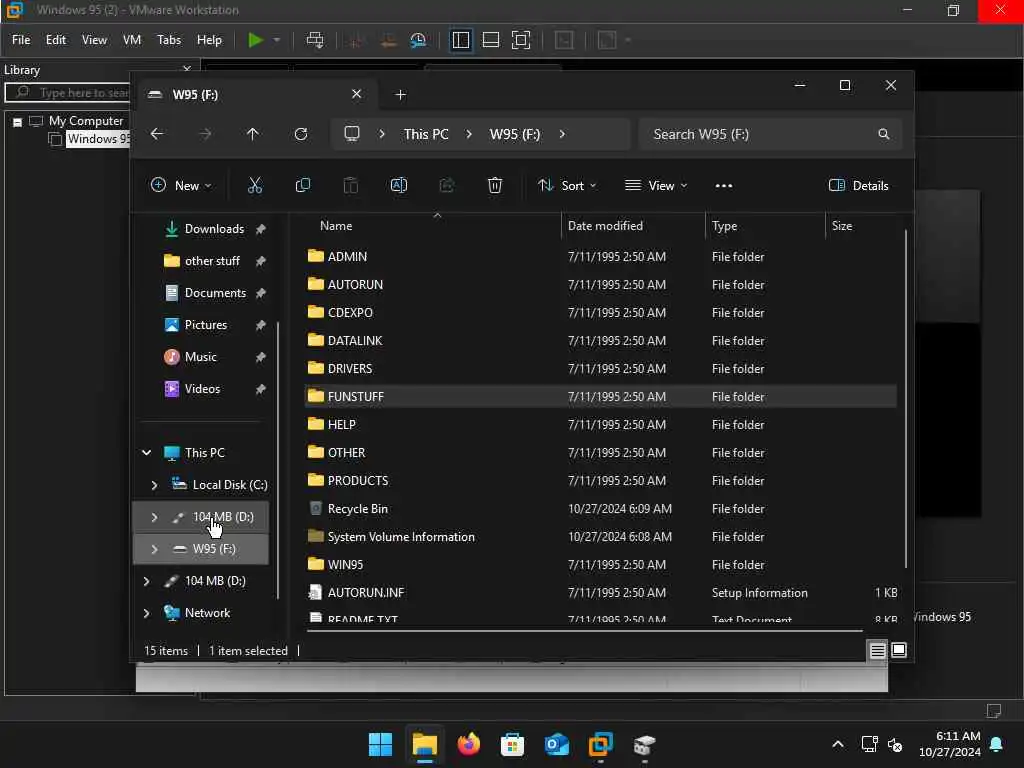Screen dimensions: 1024x768
Task: Click the Delete trash can icon
Action: point(495,185)
